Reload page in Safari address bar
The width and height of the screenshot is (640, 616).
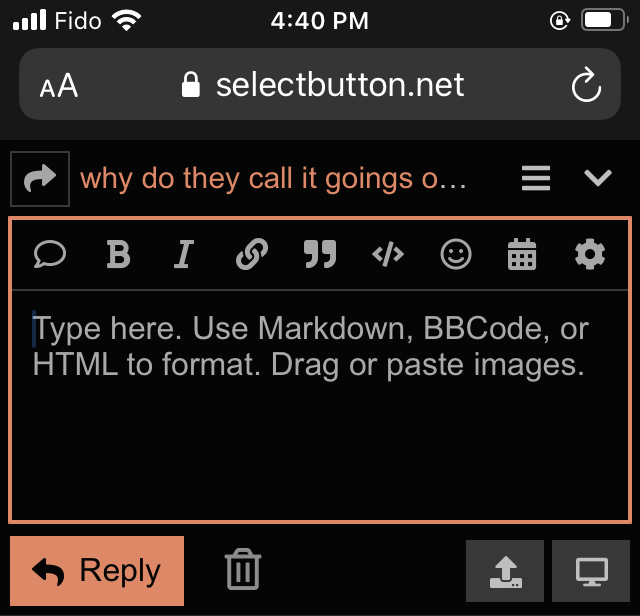pos(585,85)
